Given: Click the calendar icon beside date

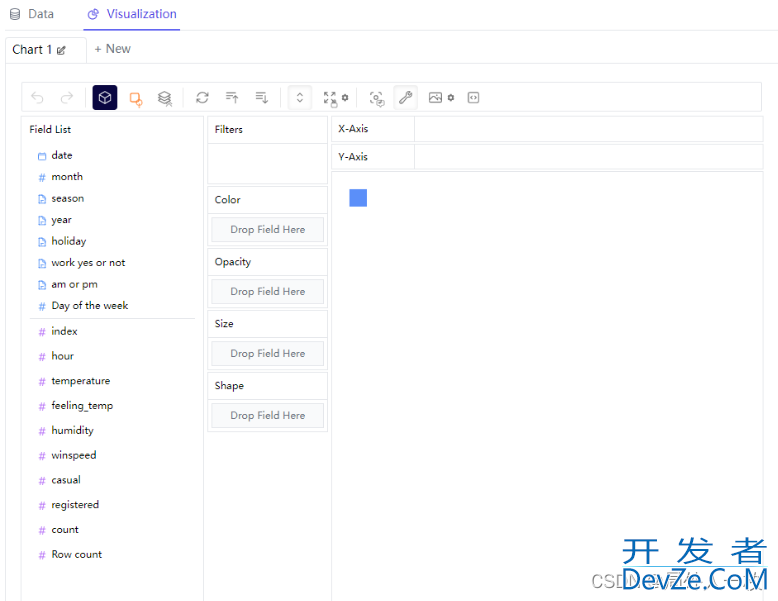Looking at the screenshot, I should 42,156.
